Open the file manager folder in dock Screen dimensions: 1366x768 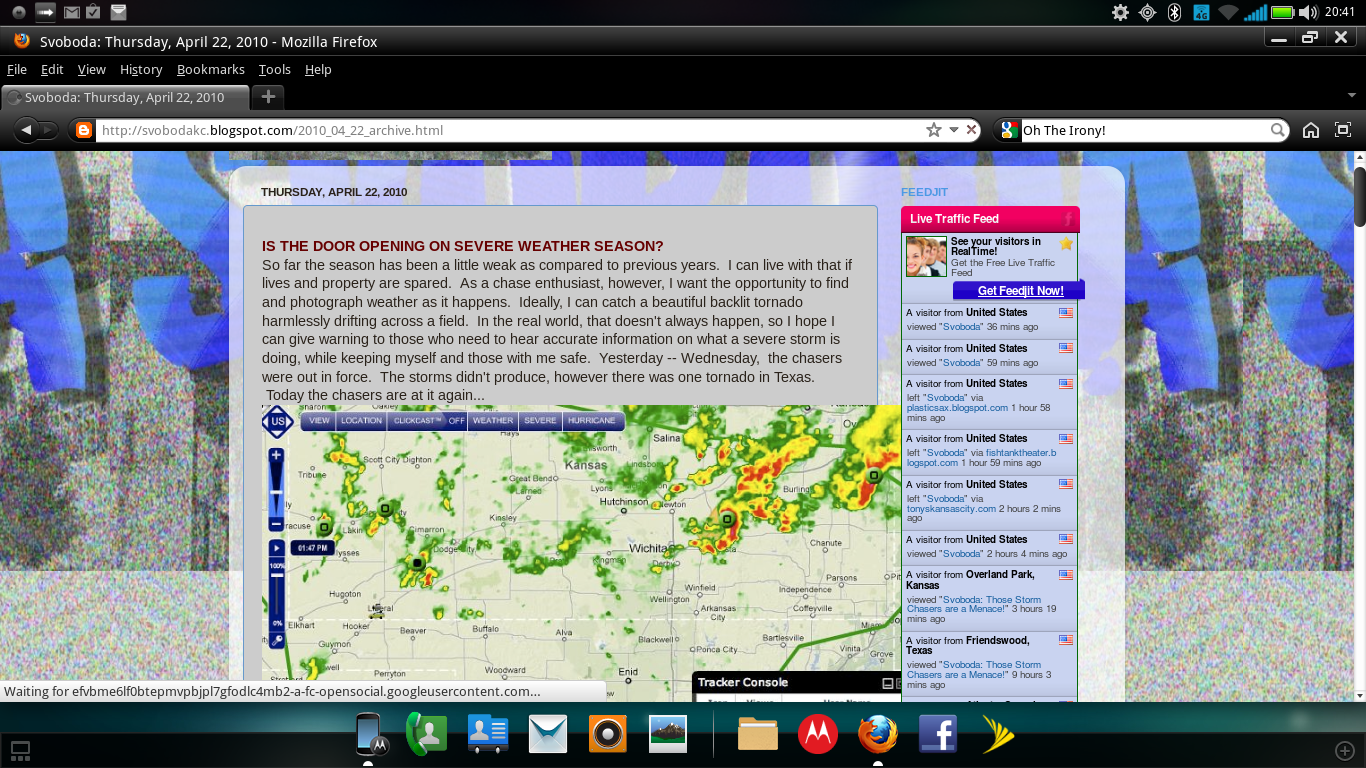click(x=757, y=735)
